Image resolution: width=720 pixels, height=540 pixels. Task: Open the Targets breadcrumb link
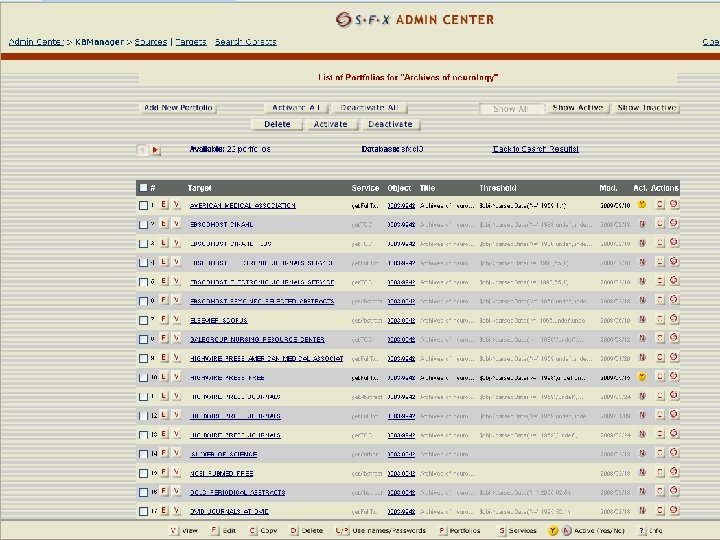click(191, 42)
